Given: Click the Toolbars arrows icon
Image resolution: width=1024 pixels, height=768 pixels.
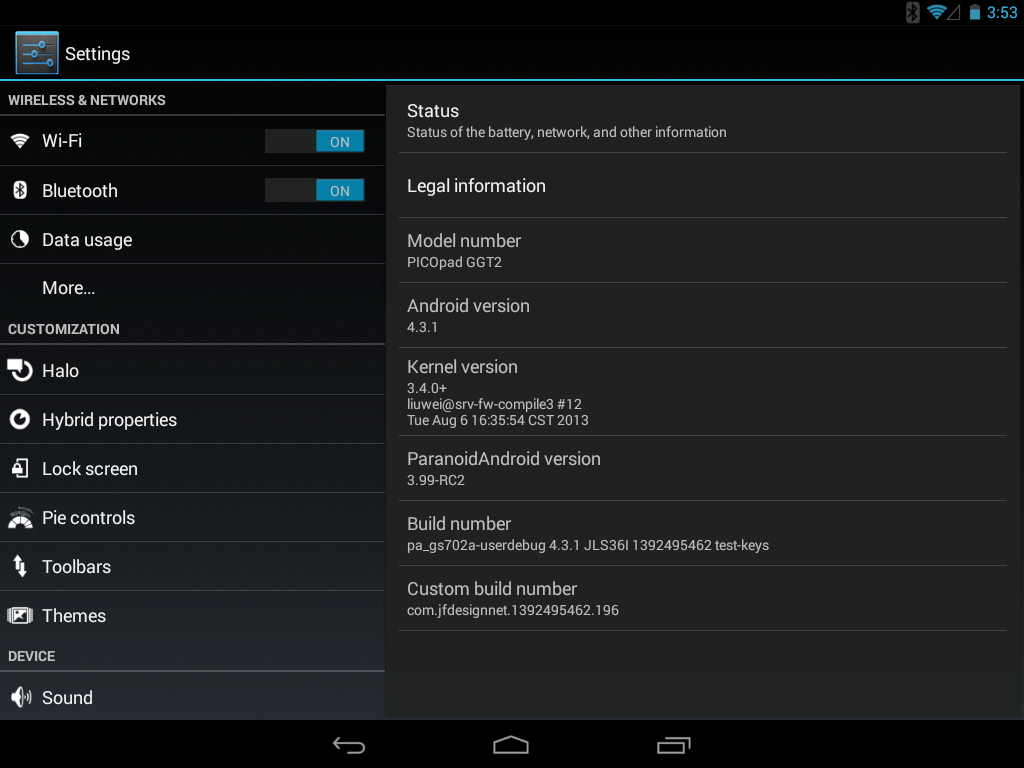Looking at the screenshot, I should coord(20,566).
